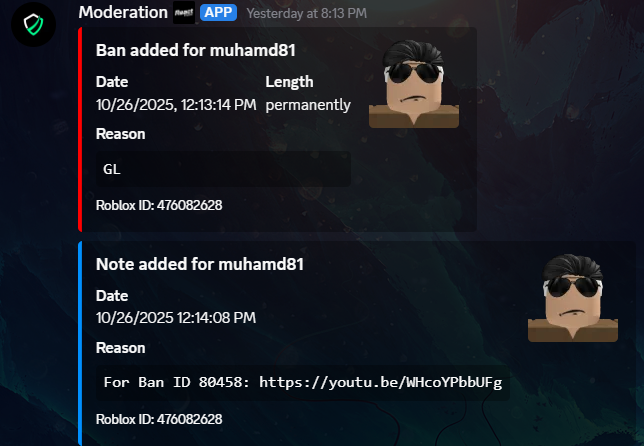Click the blue stripe of Note embed
644x446 pixels.
point(80,343)
